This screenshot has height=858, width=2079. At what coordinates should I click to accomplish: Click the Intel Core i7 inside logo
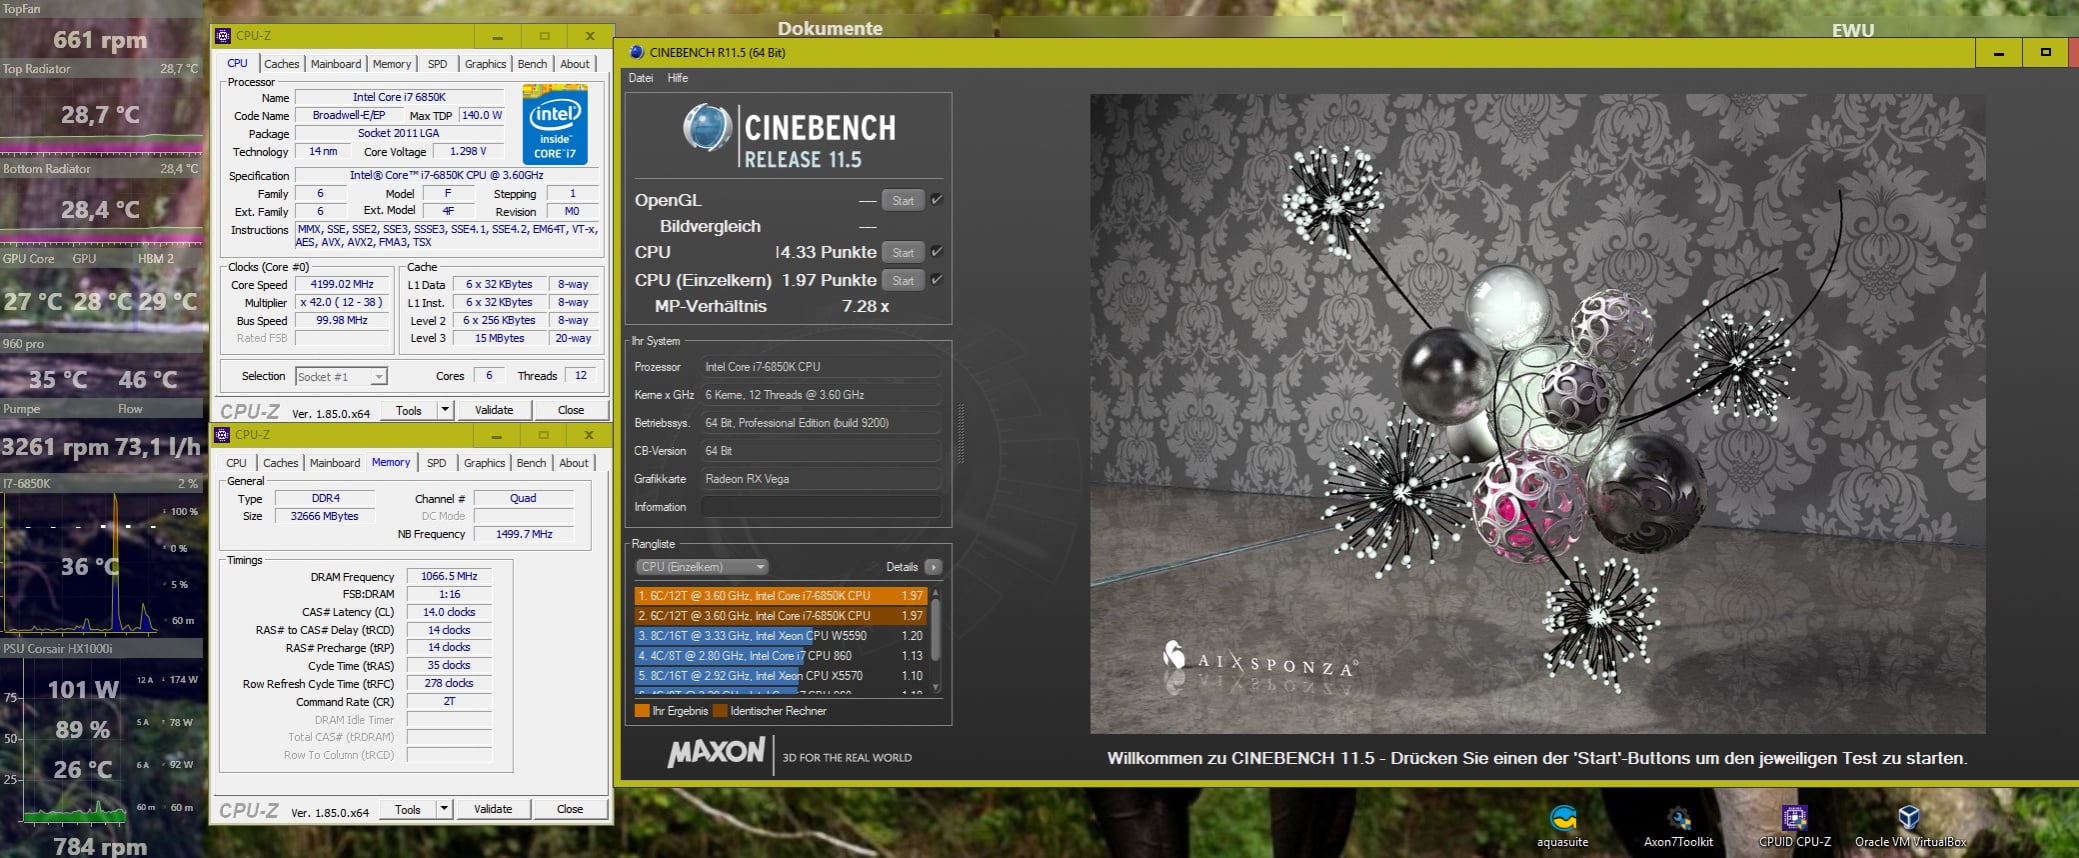click(x=555, y=124)
